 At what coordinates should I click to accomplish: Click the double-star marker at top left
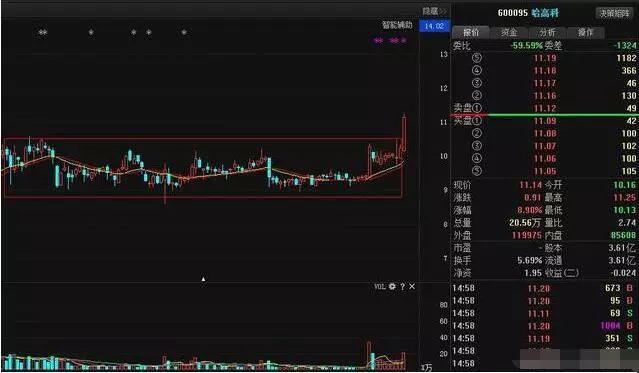43,32
